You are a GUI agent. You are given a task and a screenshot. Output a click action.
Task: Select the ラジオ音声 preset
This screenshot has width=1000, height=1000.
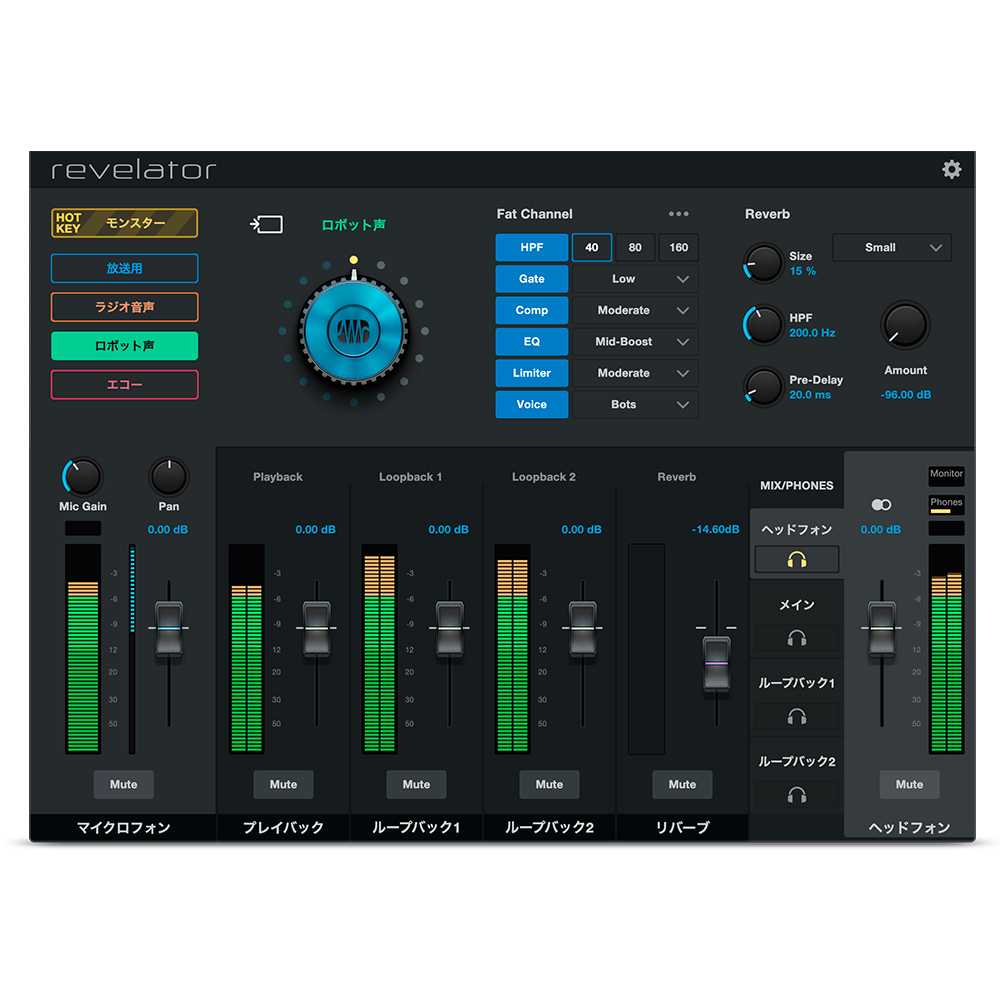pyautogui.click(x=124, y=307)
